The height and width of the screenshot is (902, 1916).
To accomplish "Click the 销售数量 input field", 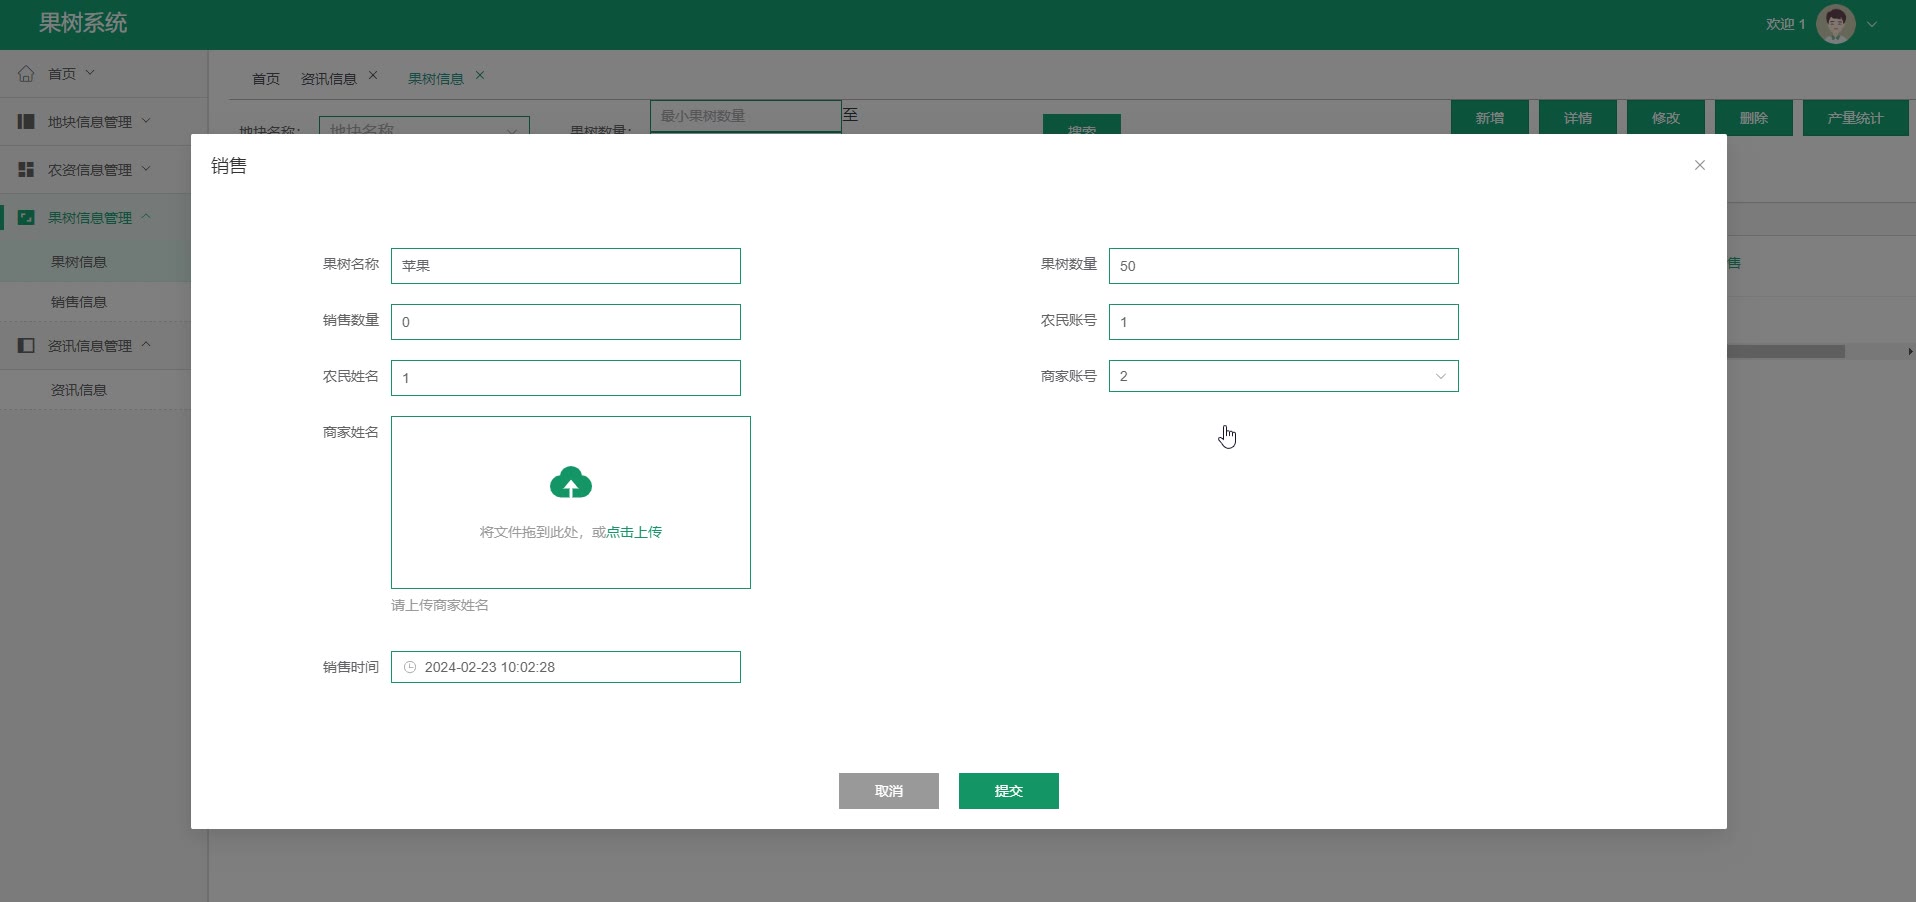I will click(565, 322).
